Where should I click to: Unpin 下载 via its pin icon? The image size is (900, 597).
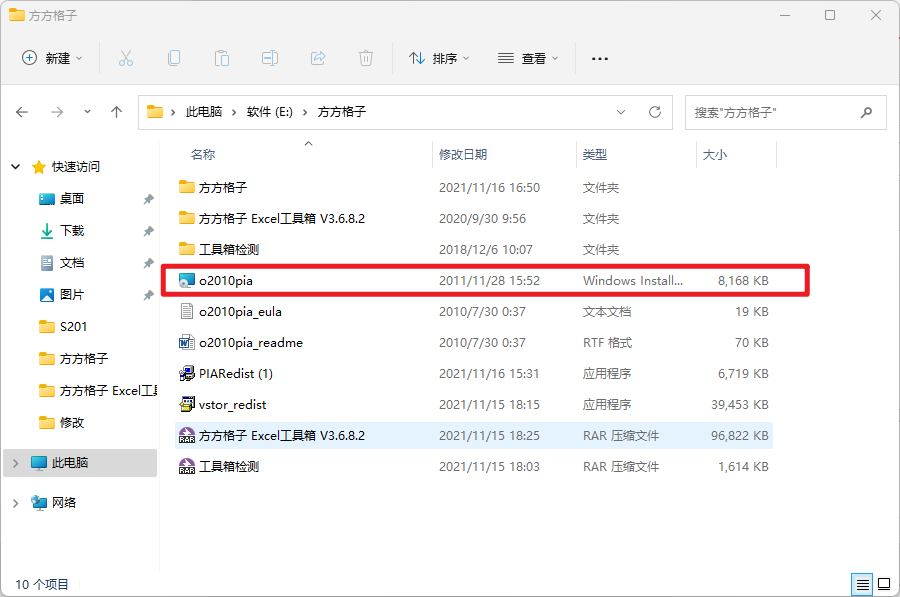coord(148,231)
